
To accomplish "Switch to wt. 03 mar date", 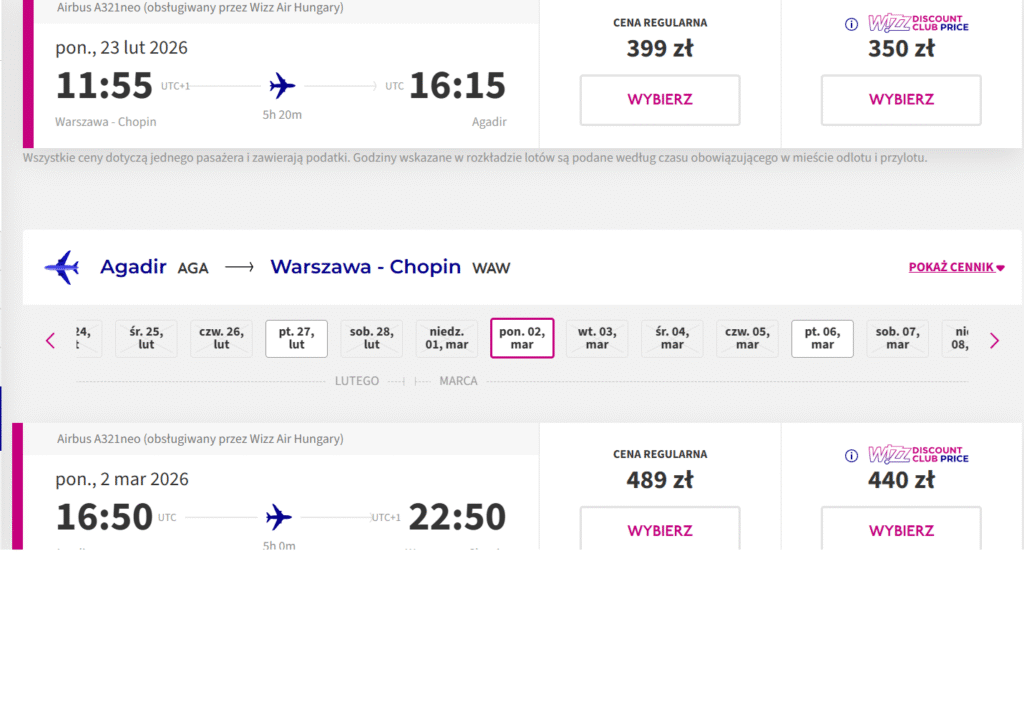I will (597, 338).
